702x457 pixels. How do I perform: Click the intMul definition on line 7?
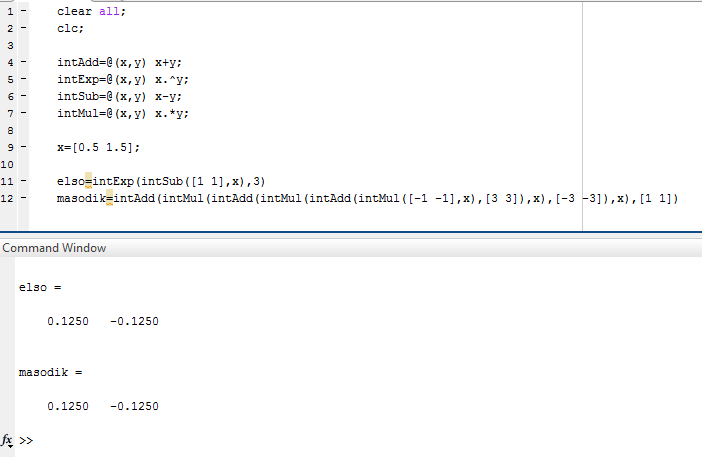point(123,114)
